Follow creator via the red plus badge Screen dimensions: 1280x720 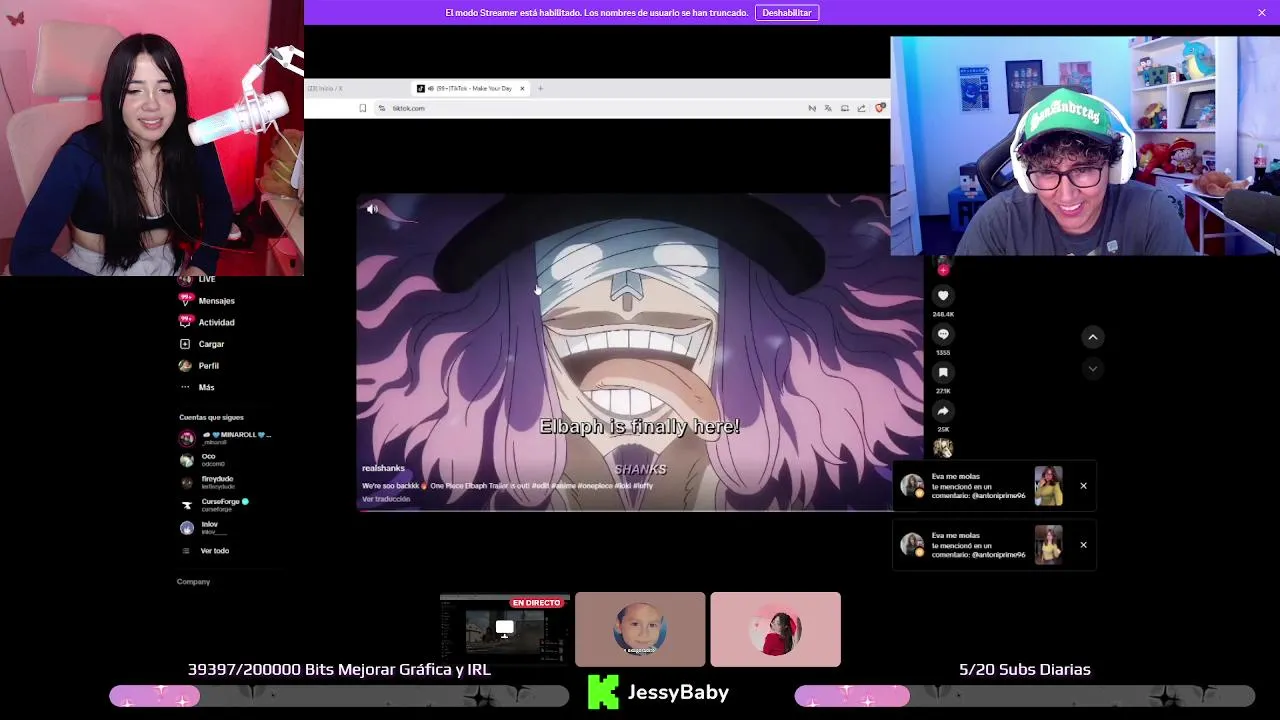coord(943,269)
